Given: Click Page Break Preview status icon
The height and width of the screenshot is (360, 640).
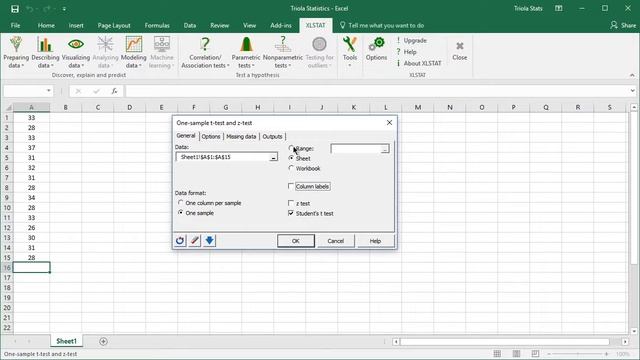Looking at the screenshot, I should click(535, 354).
